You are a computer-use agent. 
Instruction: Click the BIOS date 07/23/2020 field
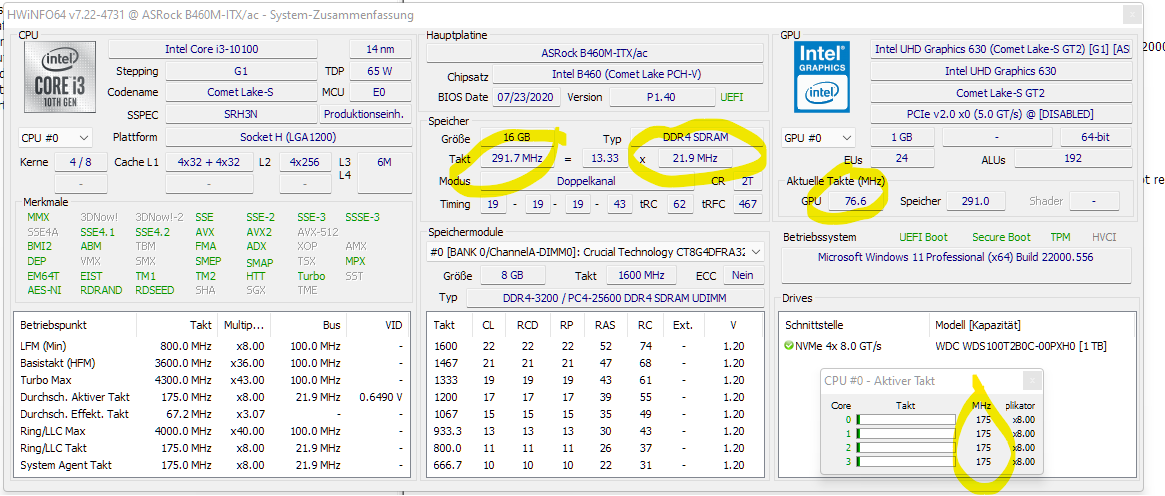click(527, 97)
